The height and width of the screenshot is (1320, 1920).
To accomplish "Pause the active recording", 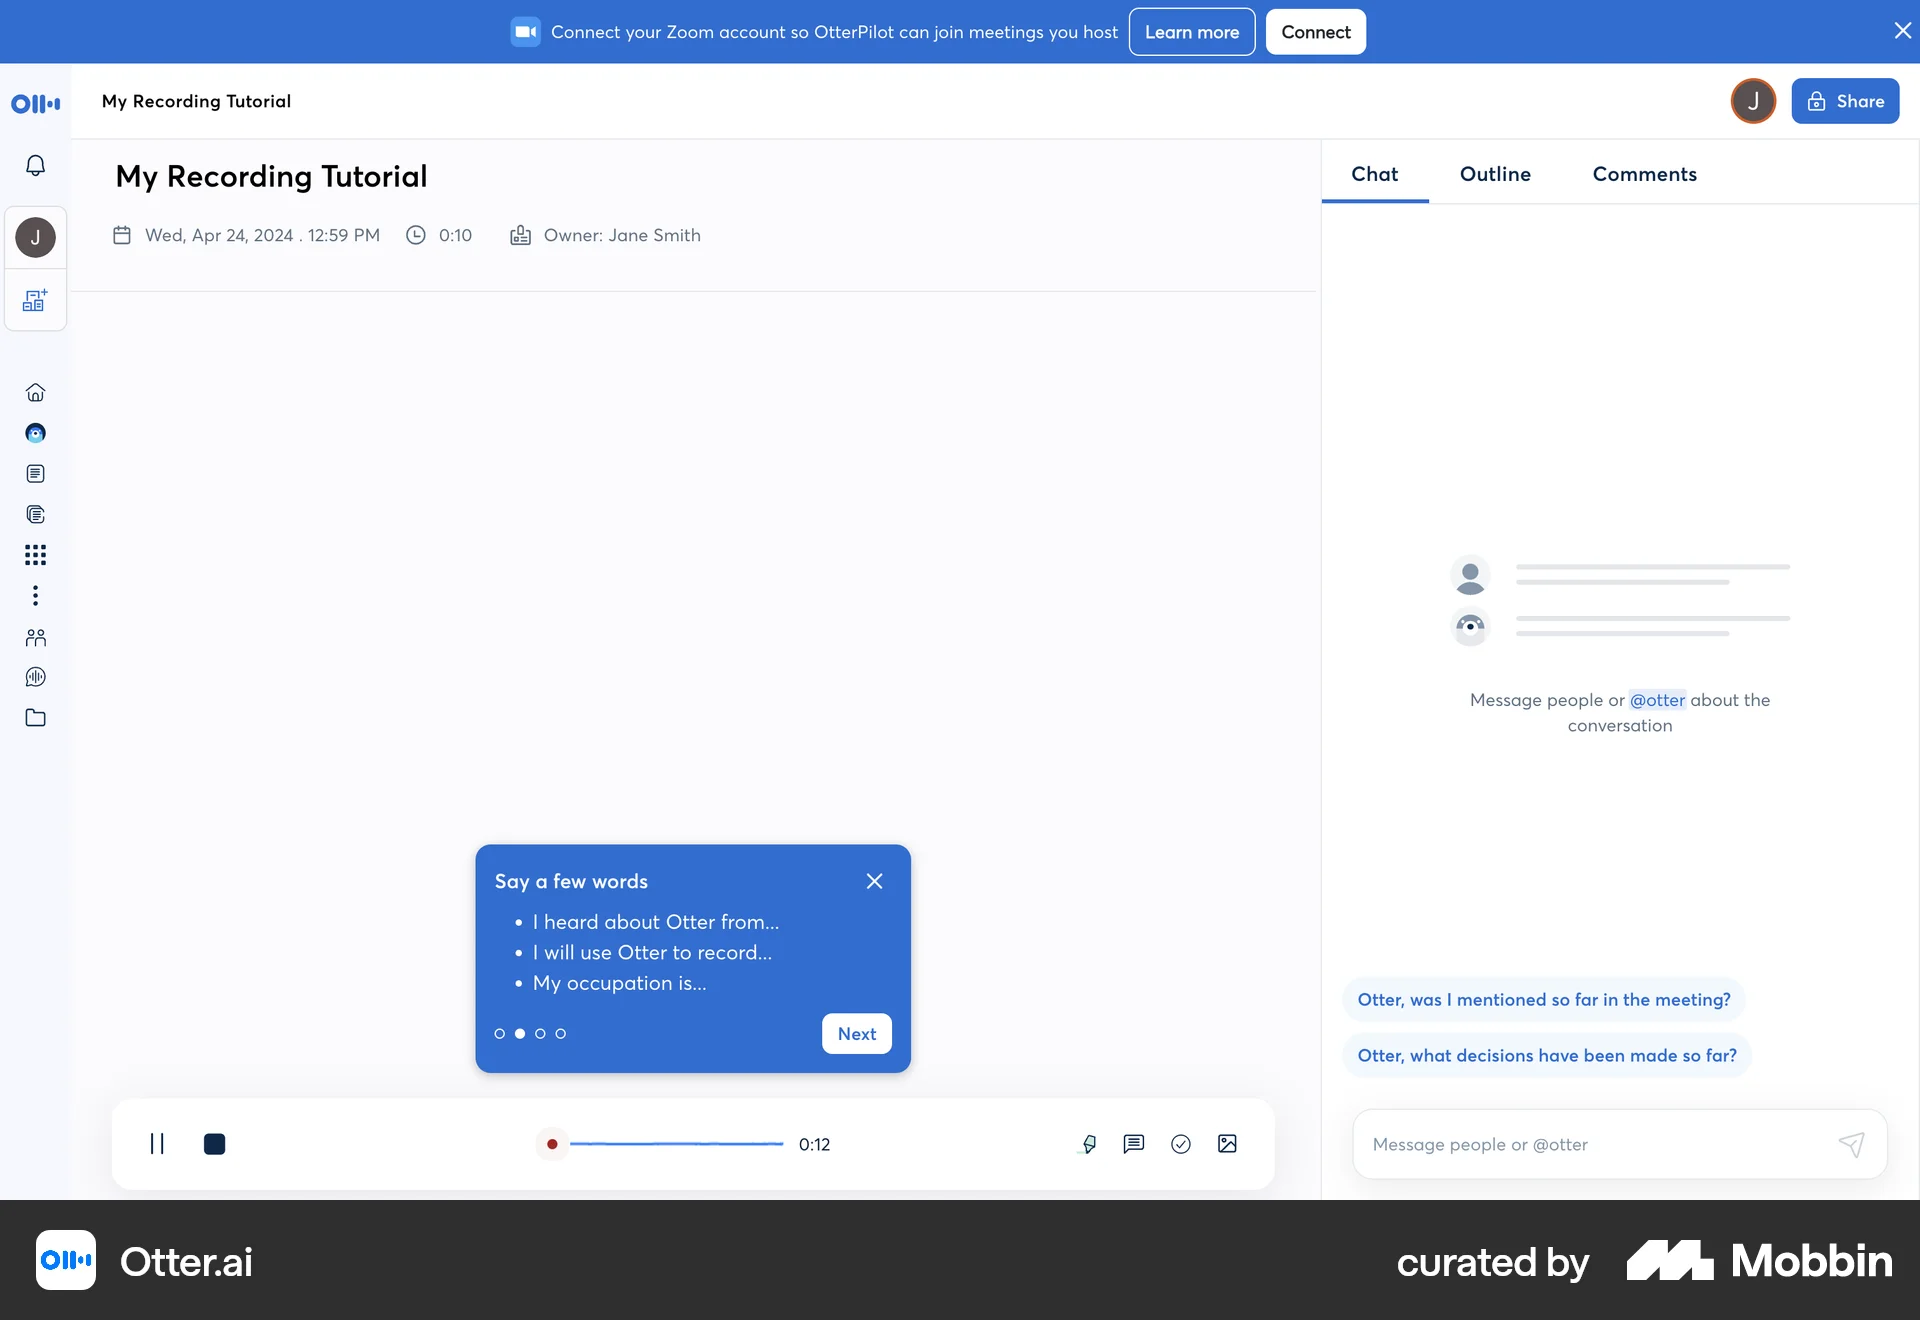I will pyautogui.click(x=158, y=1144).
